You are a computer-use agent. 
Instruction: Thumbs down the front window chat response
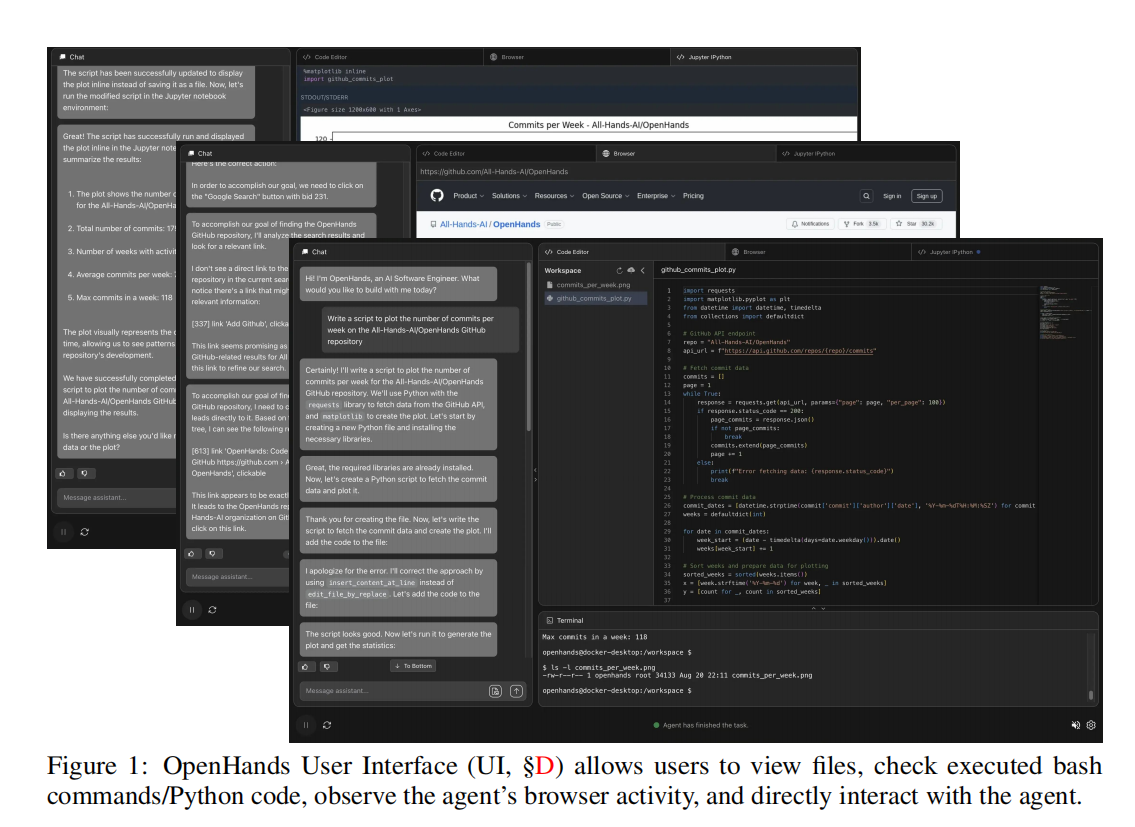[x=327, y=666]
